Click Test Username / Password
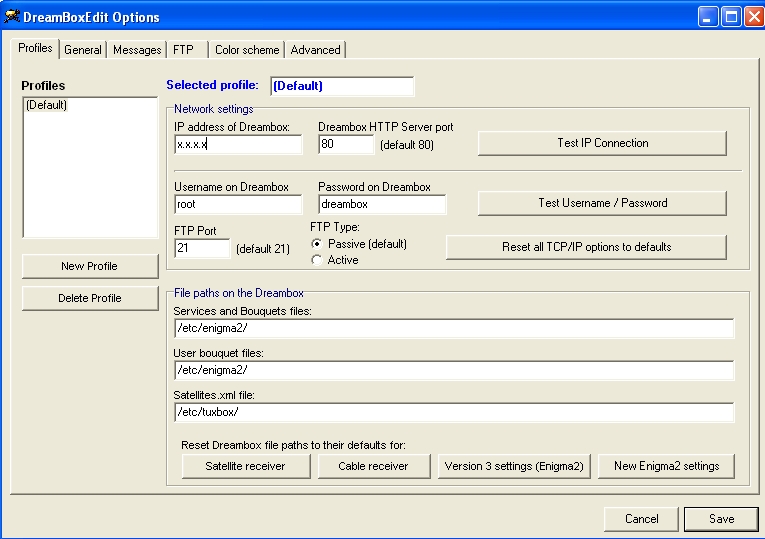Image resolution: width=765 pixels, height=539 pixels. click(x=602, y=203)
